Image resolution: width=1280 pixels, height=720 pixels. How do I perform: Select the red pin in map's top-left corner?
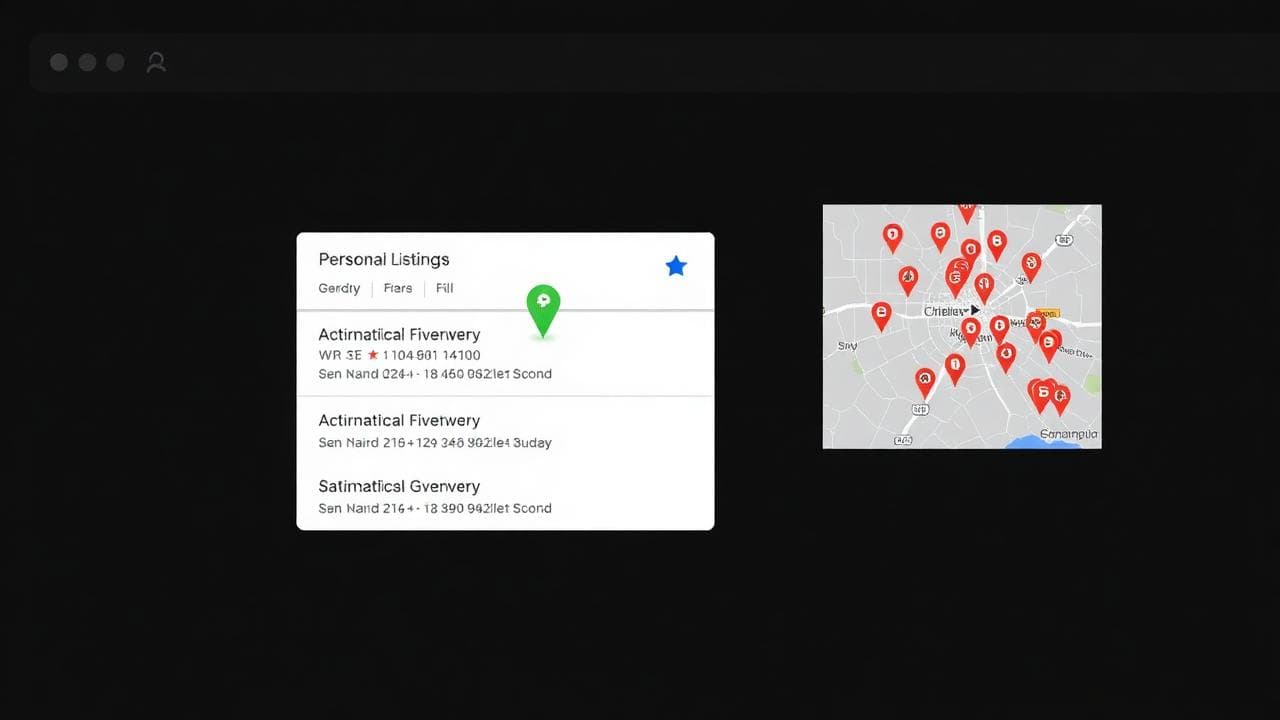[x=892, y=236]
